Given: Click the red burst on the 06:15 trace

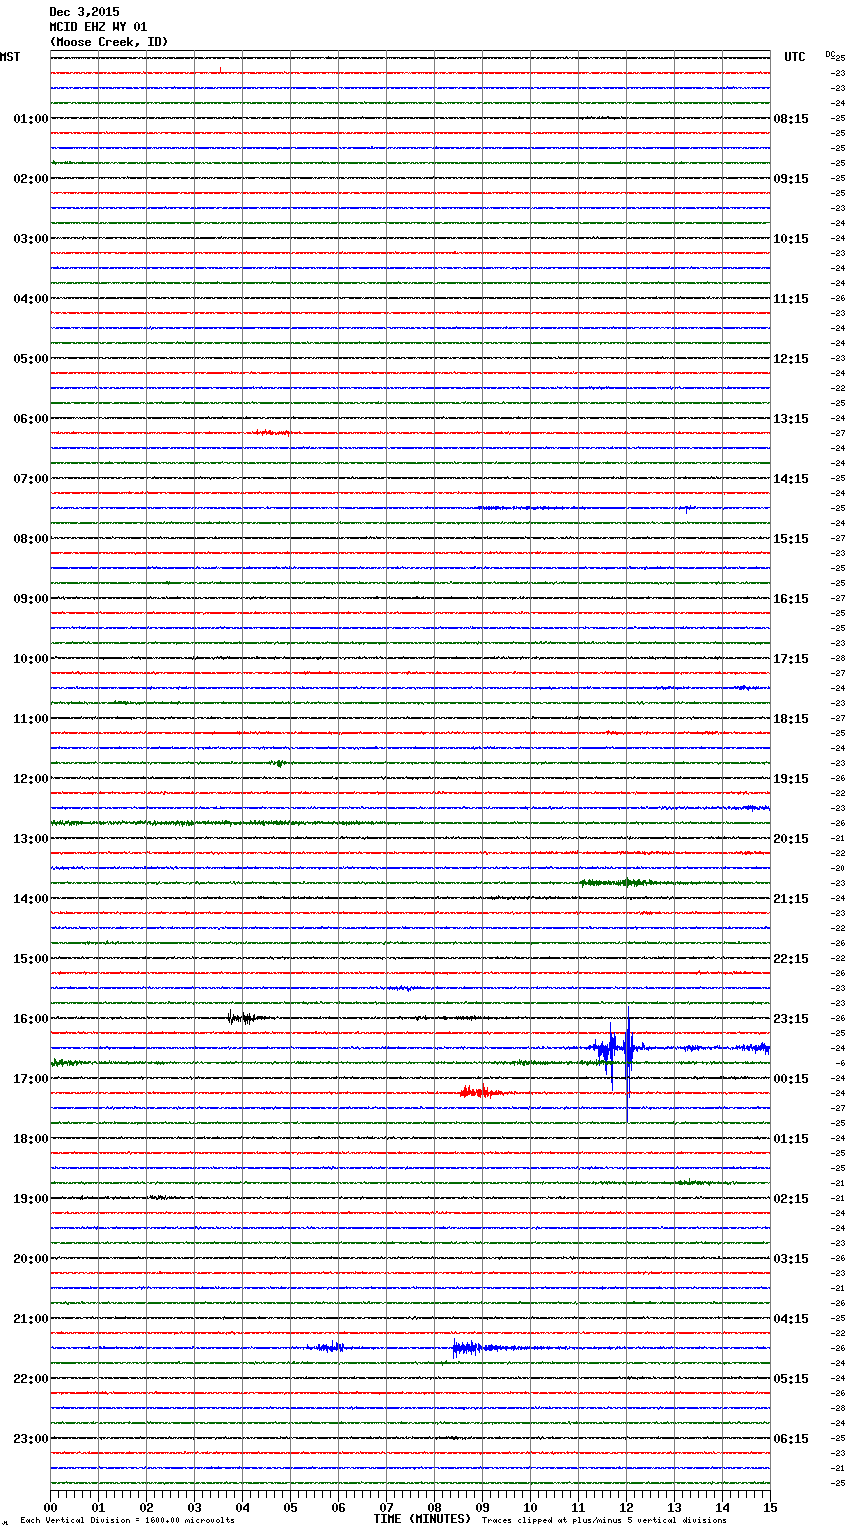Looking at the screenshot, I should (272, 432).
